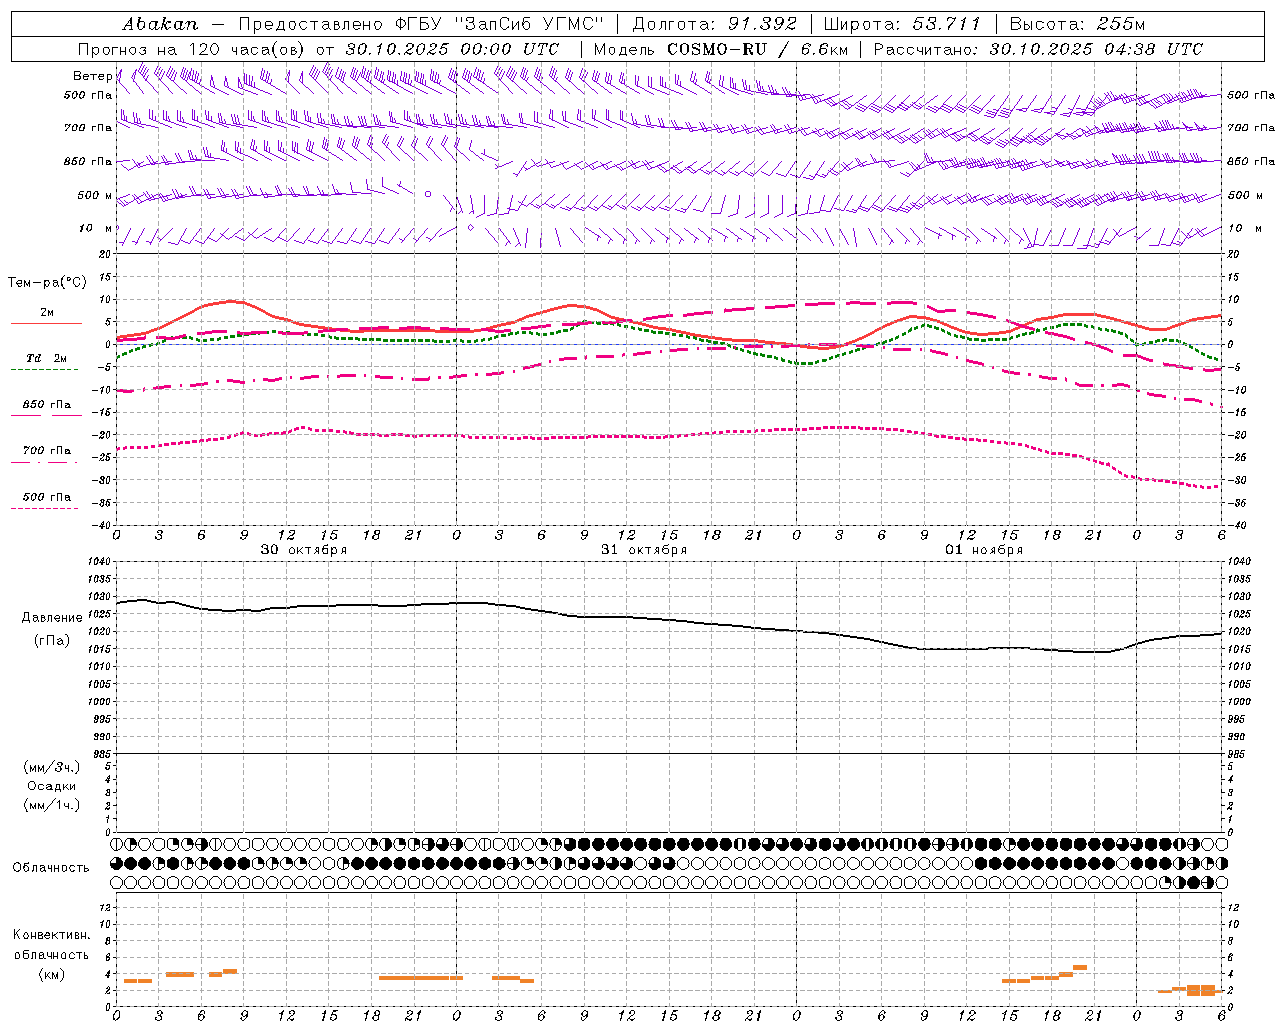Screen dimensions: 1280x1024
Task: Click the 850 гПа temperature legend entry
Action: point(46,404)
